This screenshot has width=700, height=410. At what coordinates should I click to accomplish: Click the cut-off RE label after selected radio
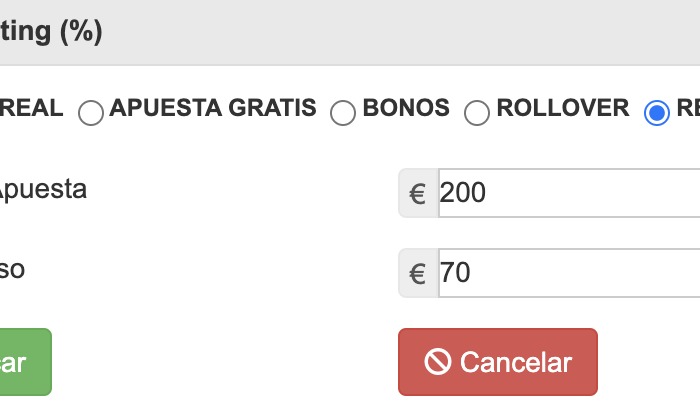coord(688,108)
